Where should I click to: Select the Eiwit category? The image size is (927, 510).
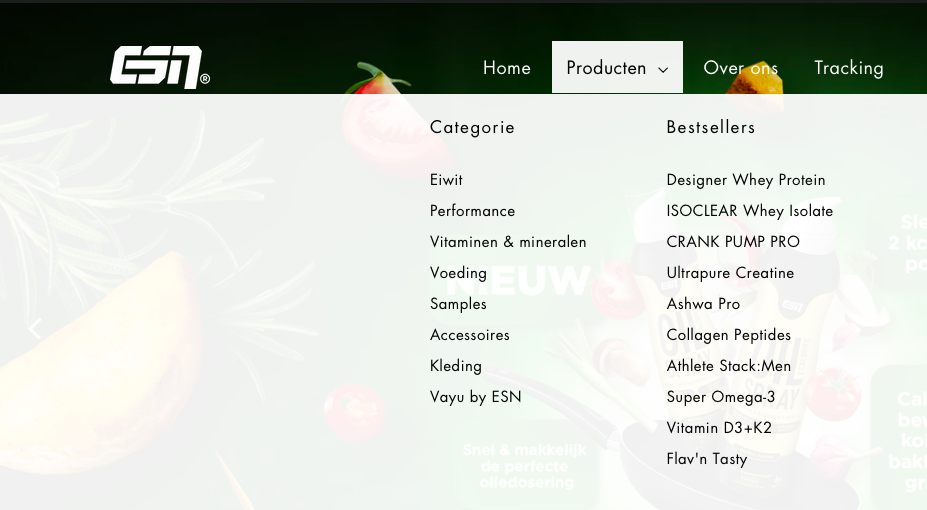click(x=446, y=180)
